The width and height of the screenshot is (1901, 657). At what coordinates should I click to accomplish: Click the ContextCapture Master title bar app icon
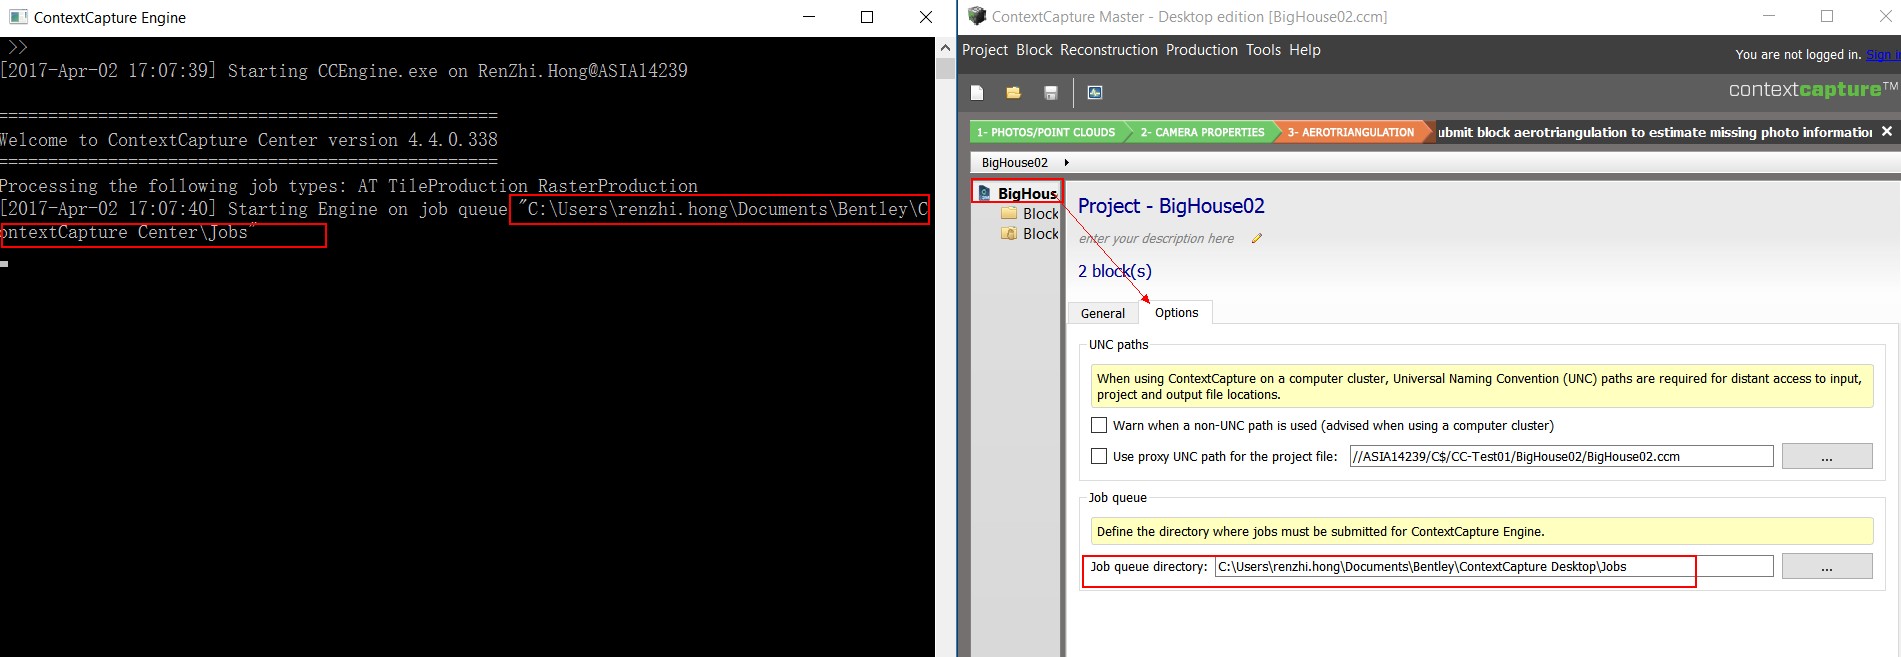click(977, 16)
